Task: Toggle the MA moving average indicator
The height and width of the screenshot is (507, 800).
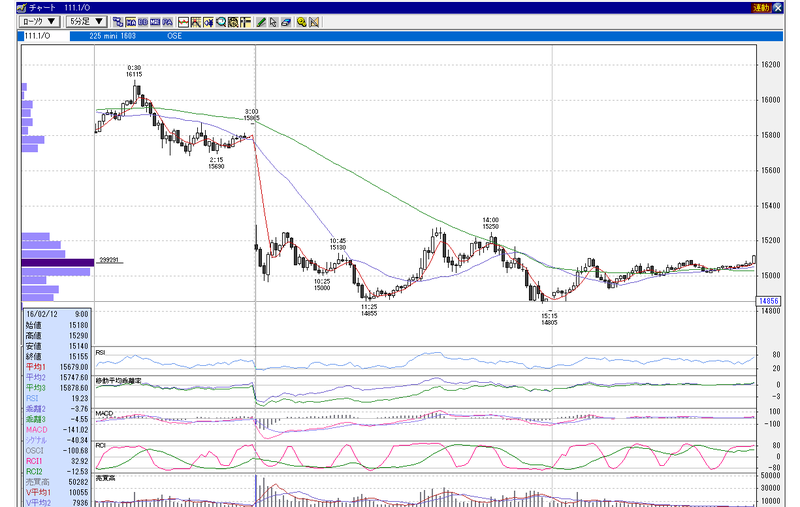Action: point(131,22)
